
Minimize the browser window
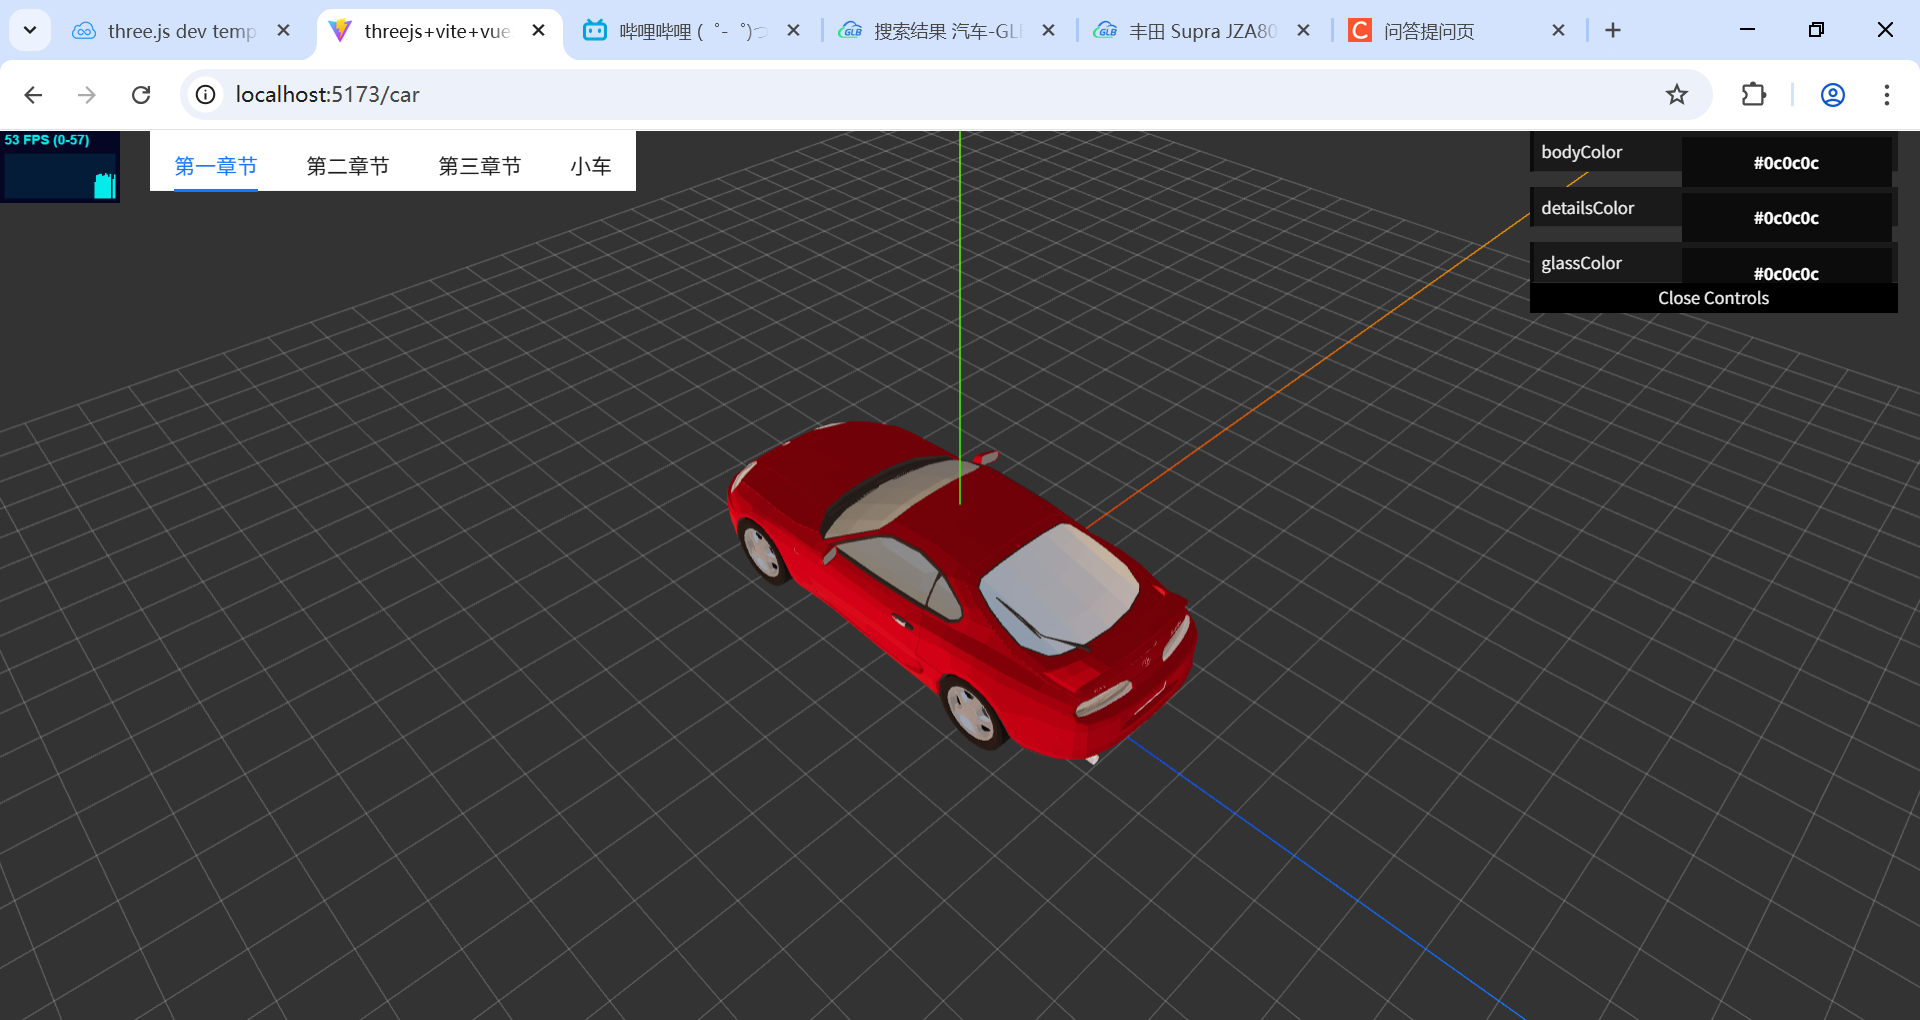click(1747, 30)
